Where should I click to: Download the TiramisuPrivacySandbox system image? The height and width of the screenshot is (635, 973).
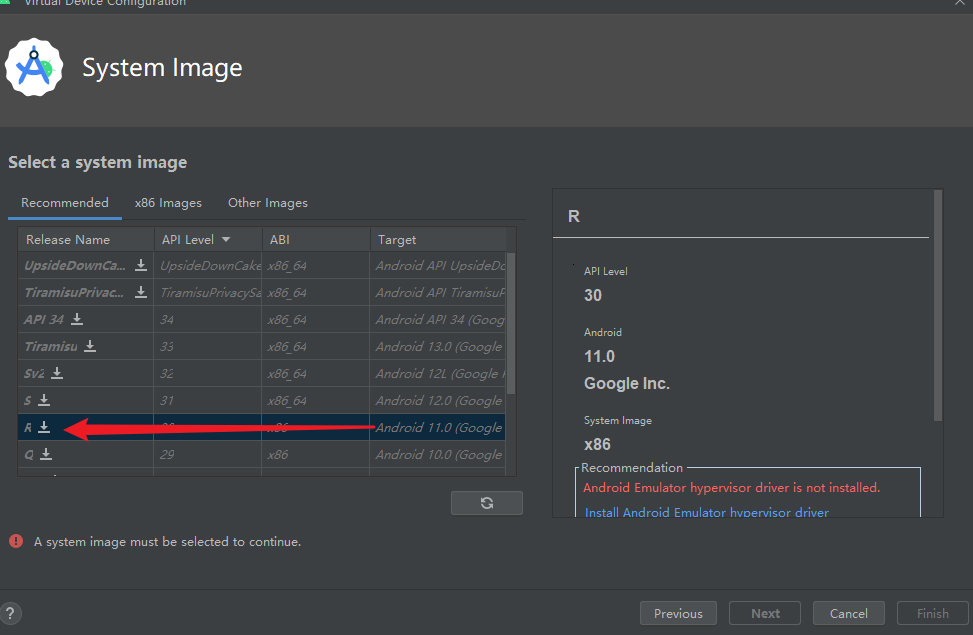tap(140, 292)
